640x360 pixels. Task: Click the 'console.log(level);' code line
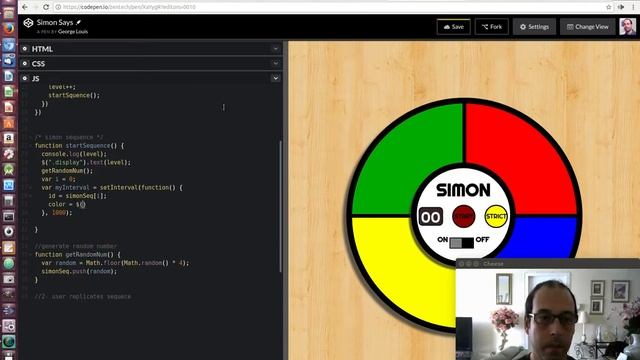pos(74,154)
